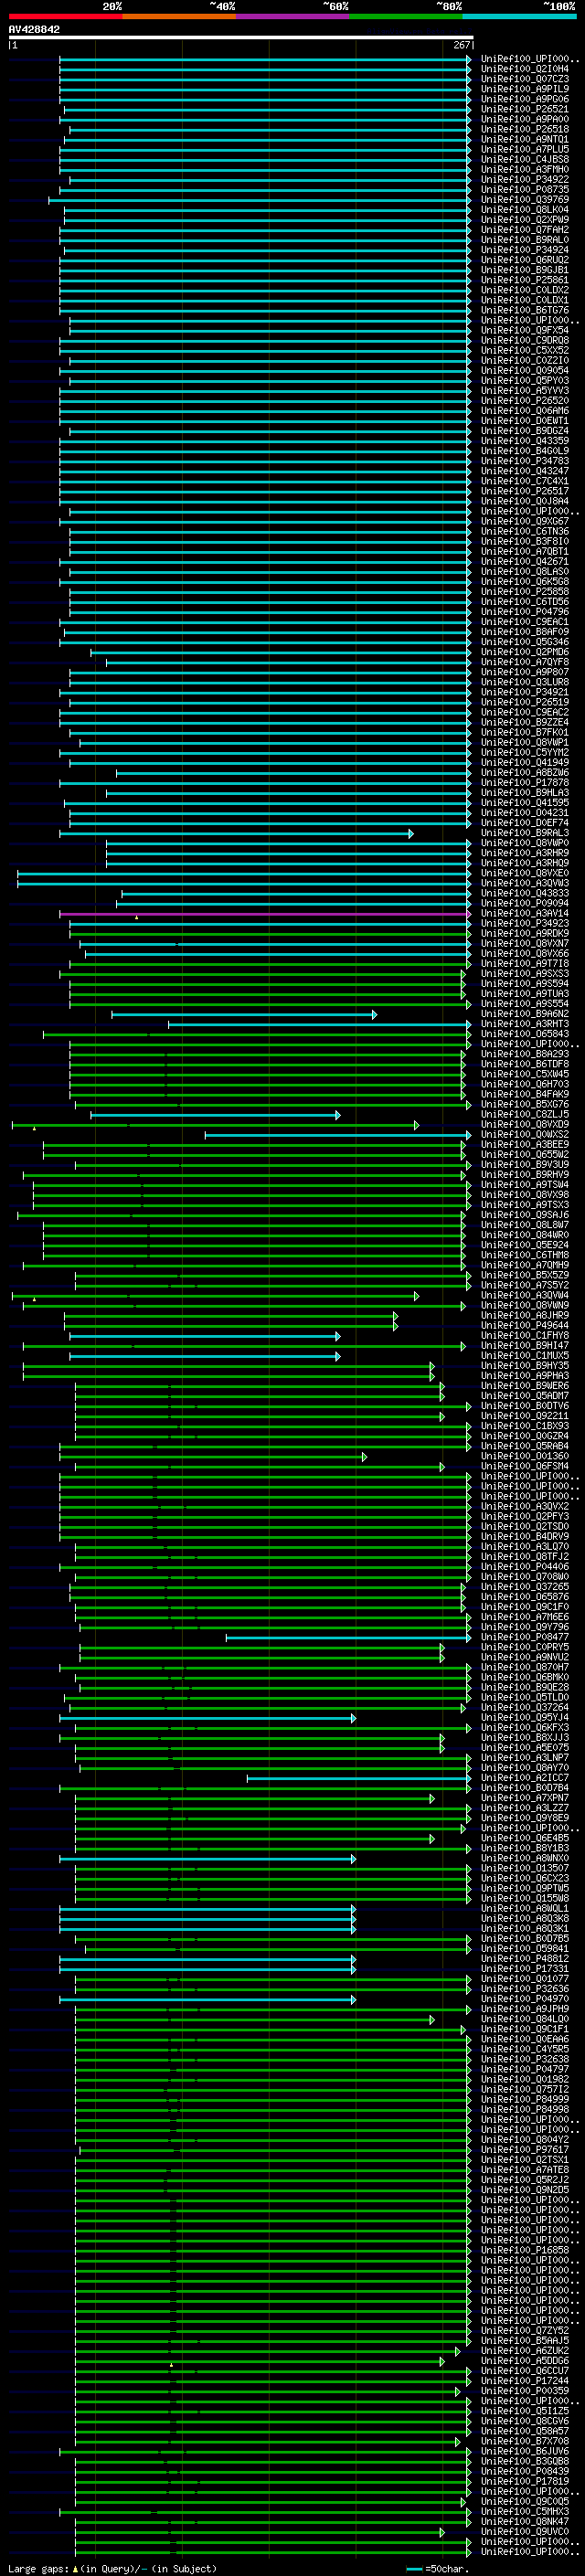
Task: Select hit UniRef100_P26521
Action: click(525, 109)
